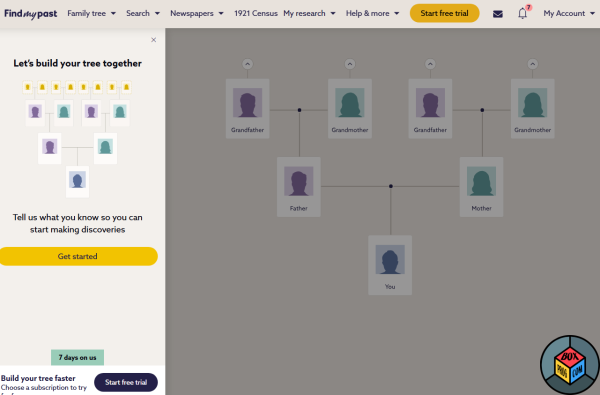Open the Search dropdown menu
This screenshot has height=395, width=600.
click(x=143, y=13)
